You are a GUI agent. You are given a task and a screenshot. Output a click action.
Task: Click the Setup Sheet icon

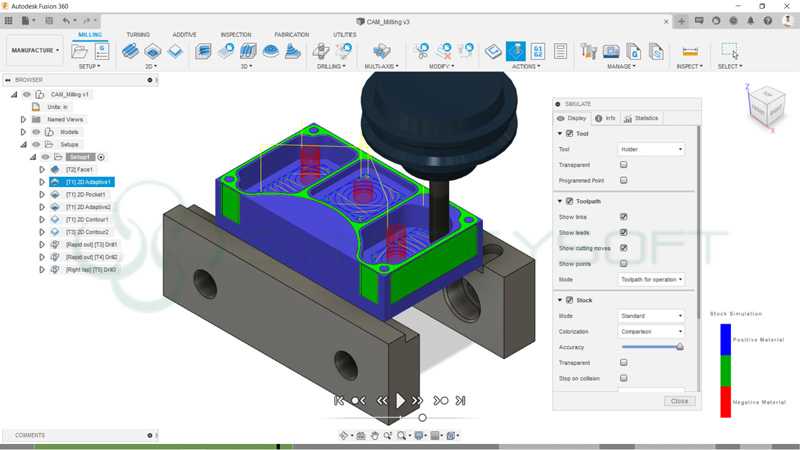coord(560,51)
